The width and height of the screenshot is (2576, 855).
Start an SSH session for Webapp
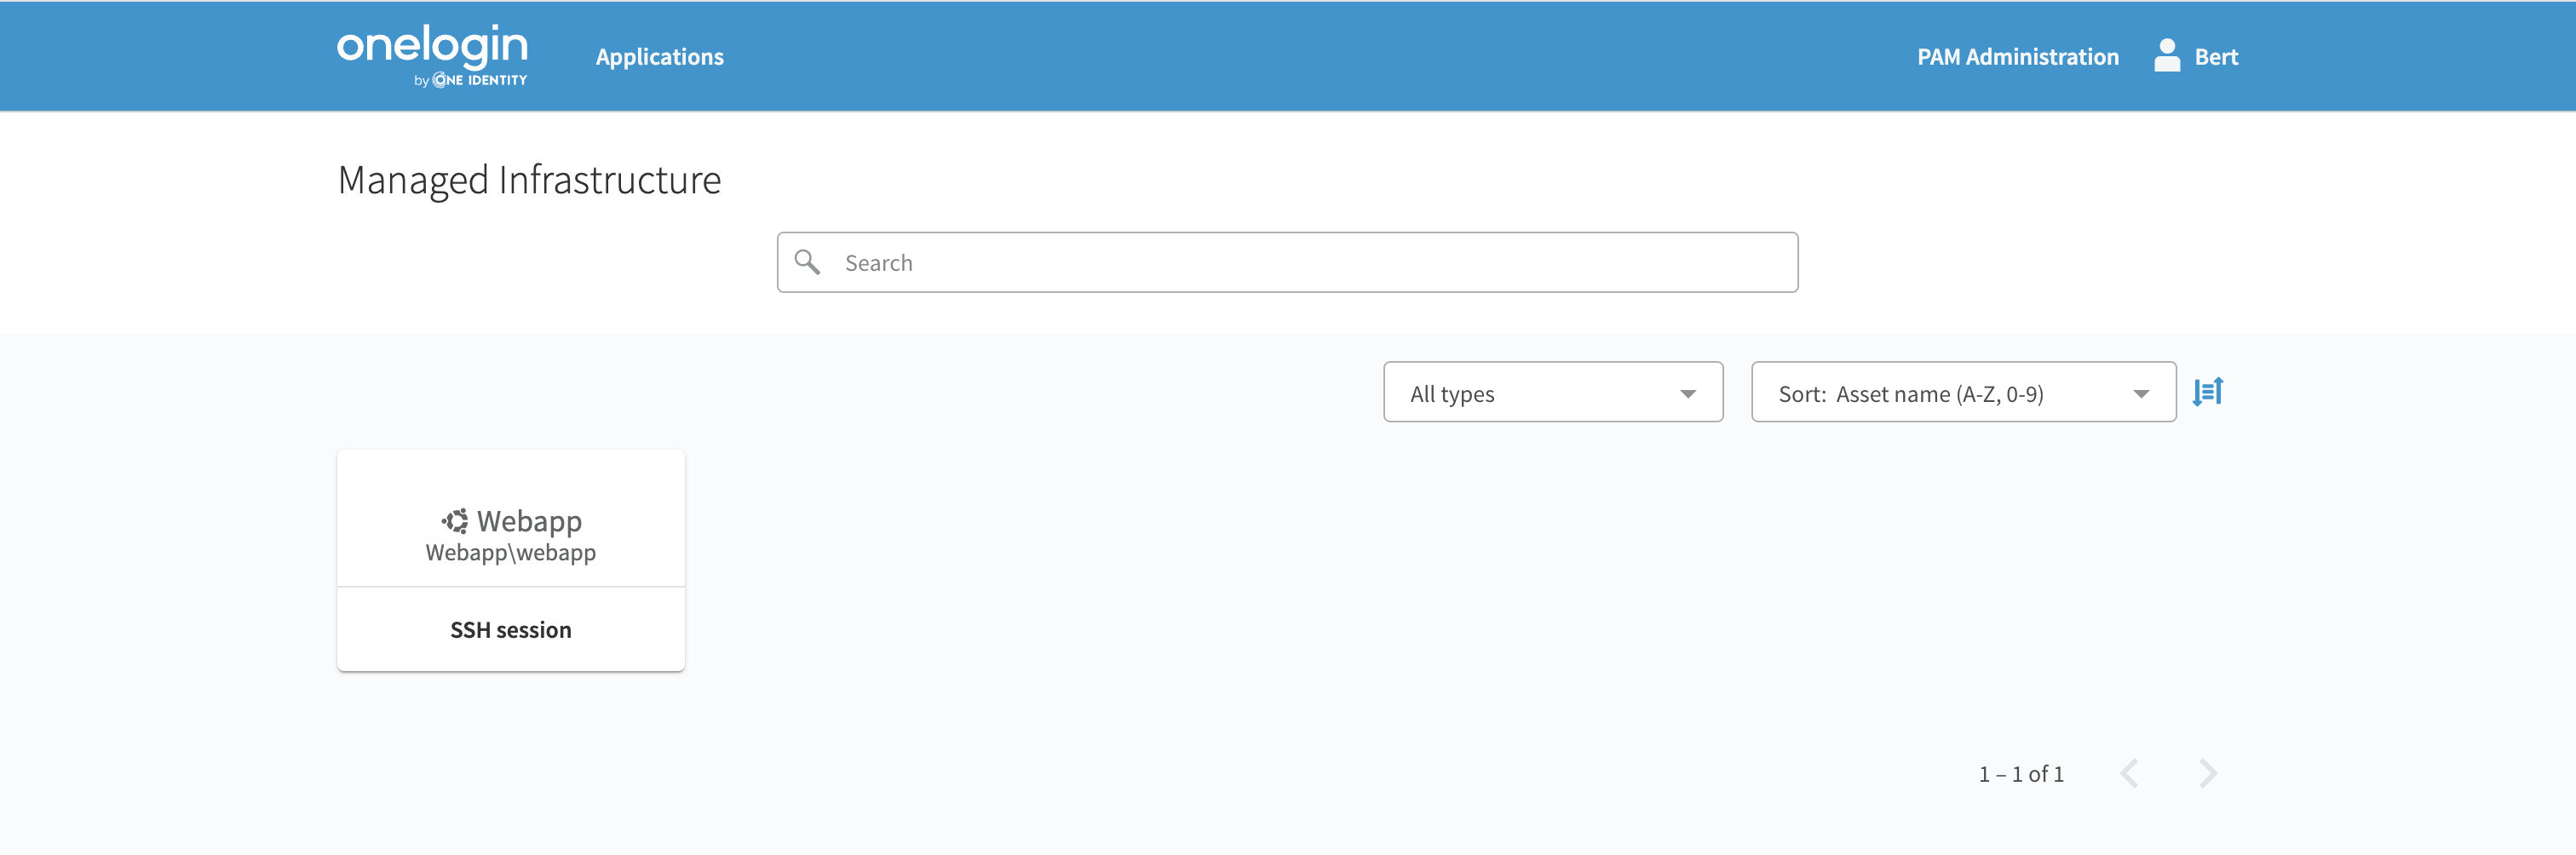point(510,630)
